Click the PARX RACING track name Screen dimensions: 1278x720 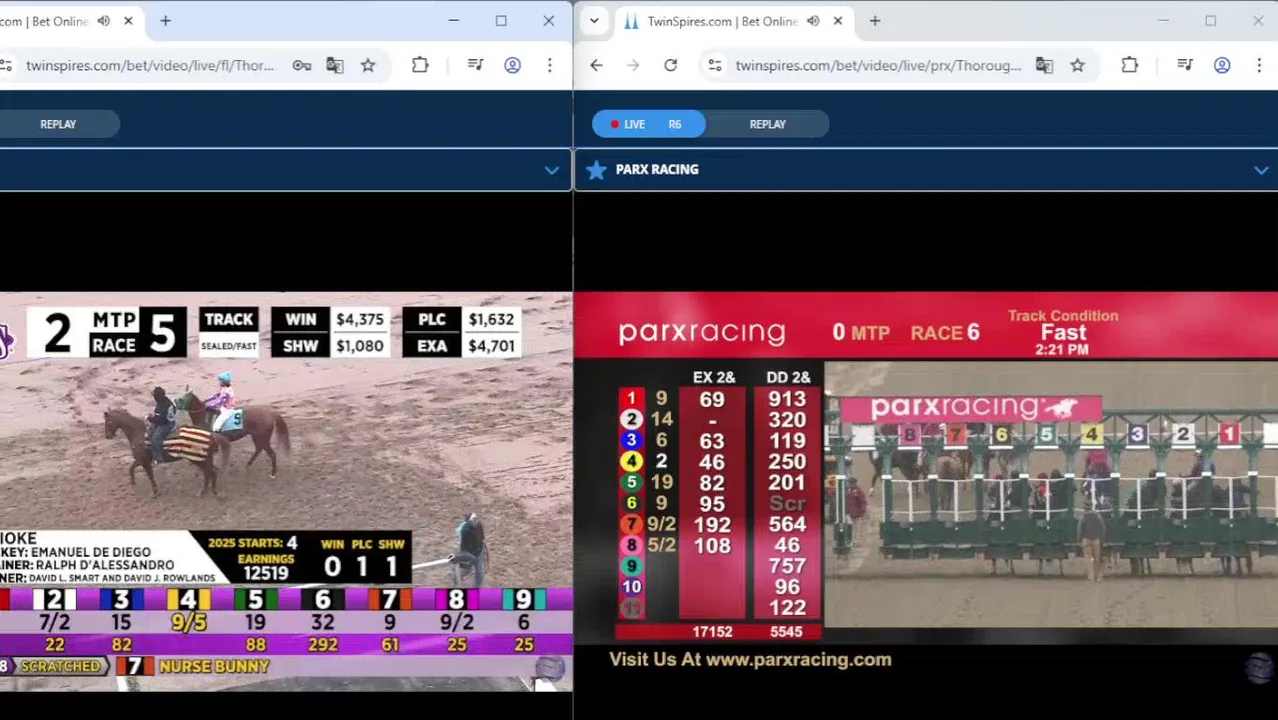(x=657, y=170)
